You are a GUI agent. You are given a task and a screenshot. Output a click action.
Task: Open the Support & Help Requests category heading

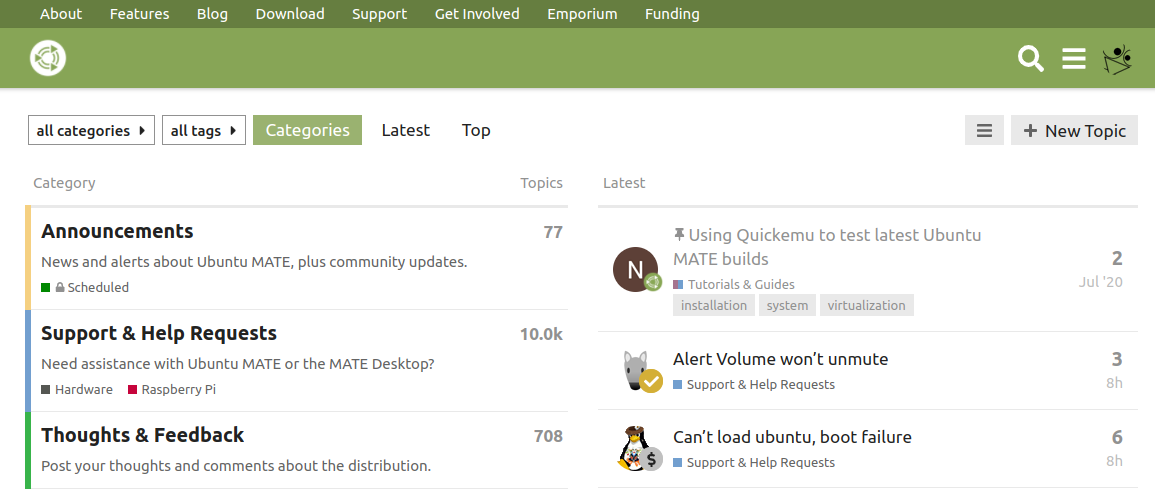(159, 334)
